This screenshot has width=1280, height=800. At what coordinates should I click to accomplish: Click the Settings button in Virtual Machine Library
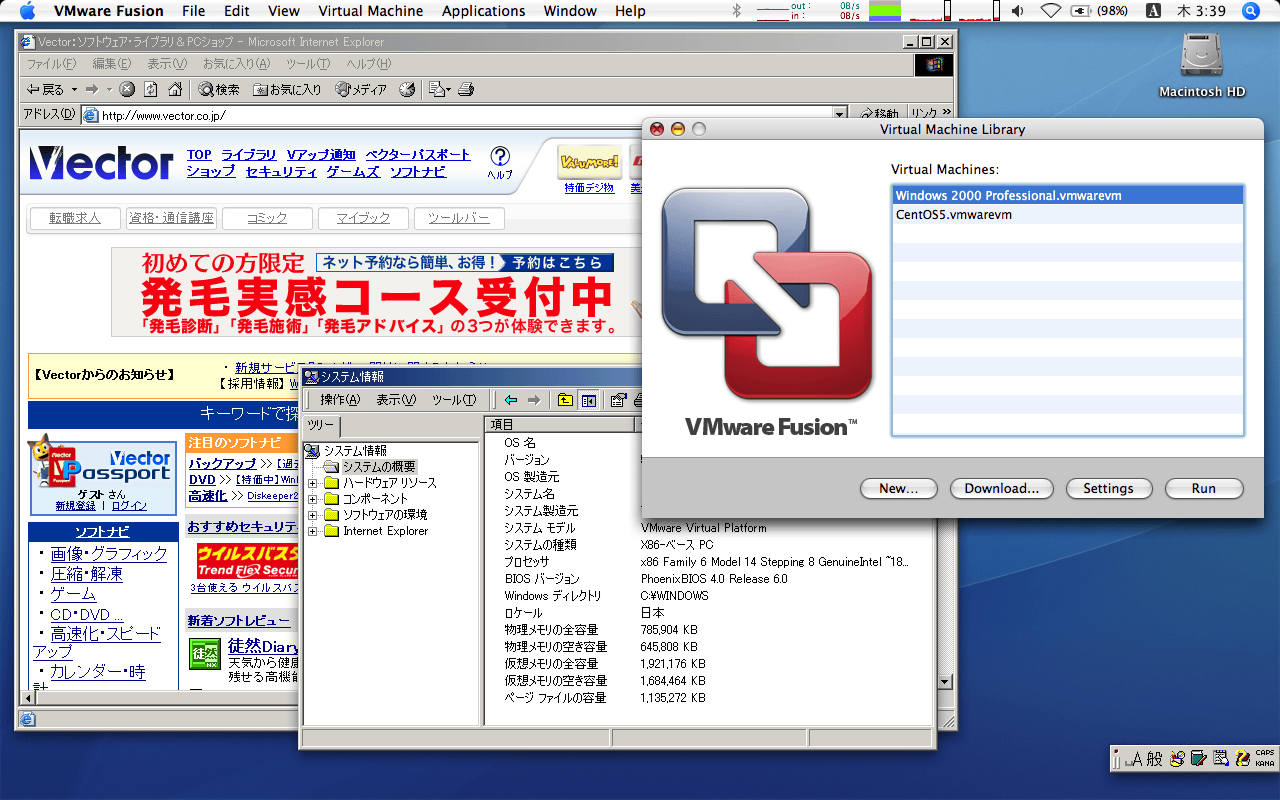[x=1108, y=488]
